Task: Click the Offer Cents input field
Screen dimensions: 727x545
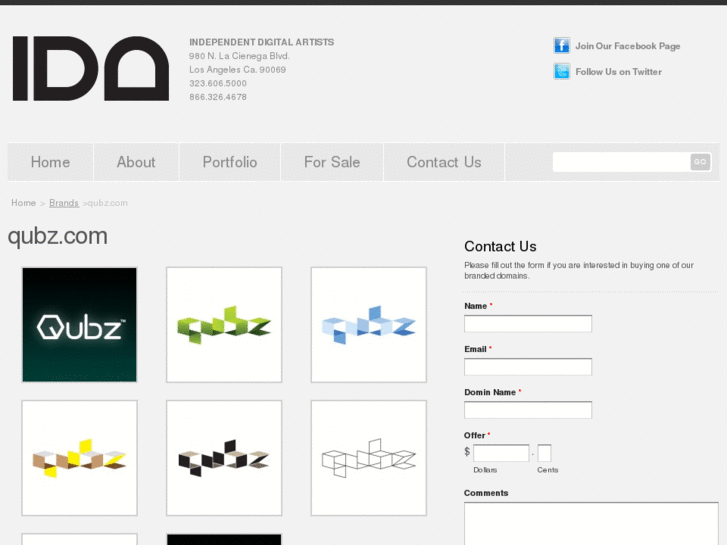Action: 544,453
